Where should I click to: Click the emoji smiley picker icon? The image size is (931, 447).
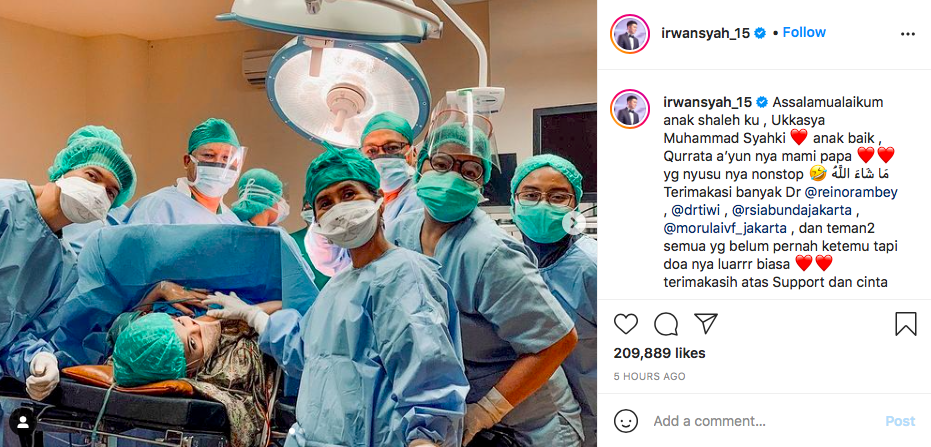tap(626, 421)
